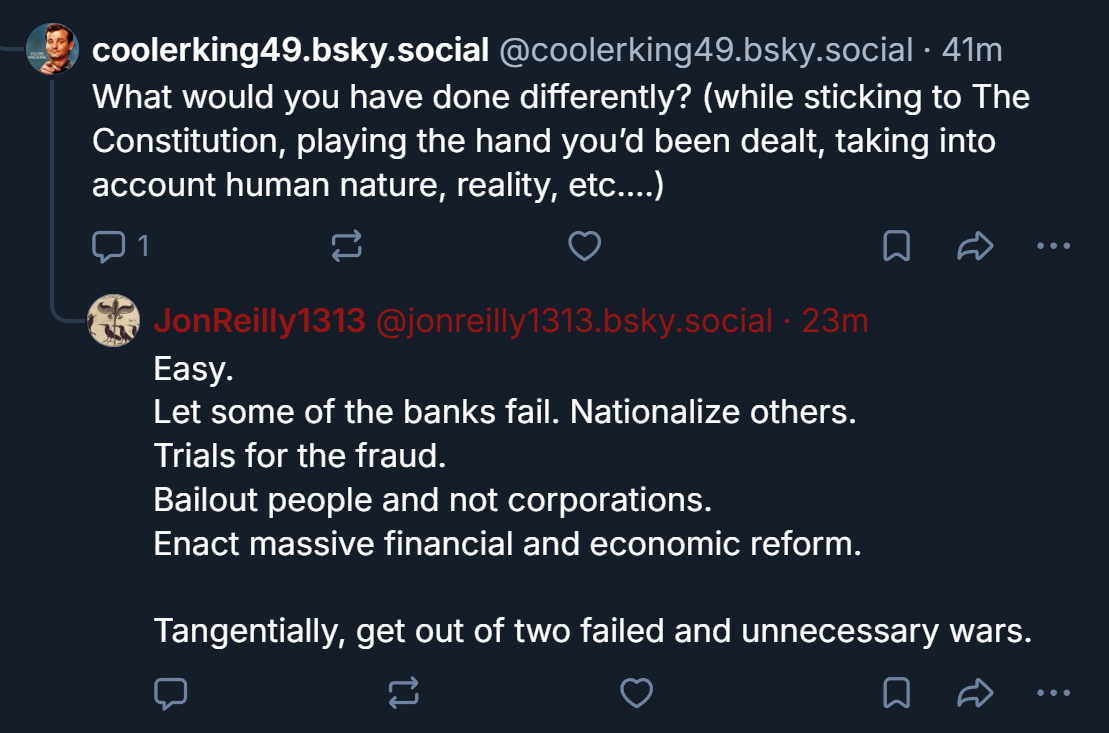
Task: Share JonReilly1313's reply
Action: [x=974, y=692]
